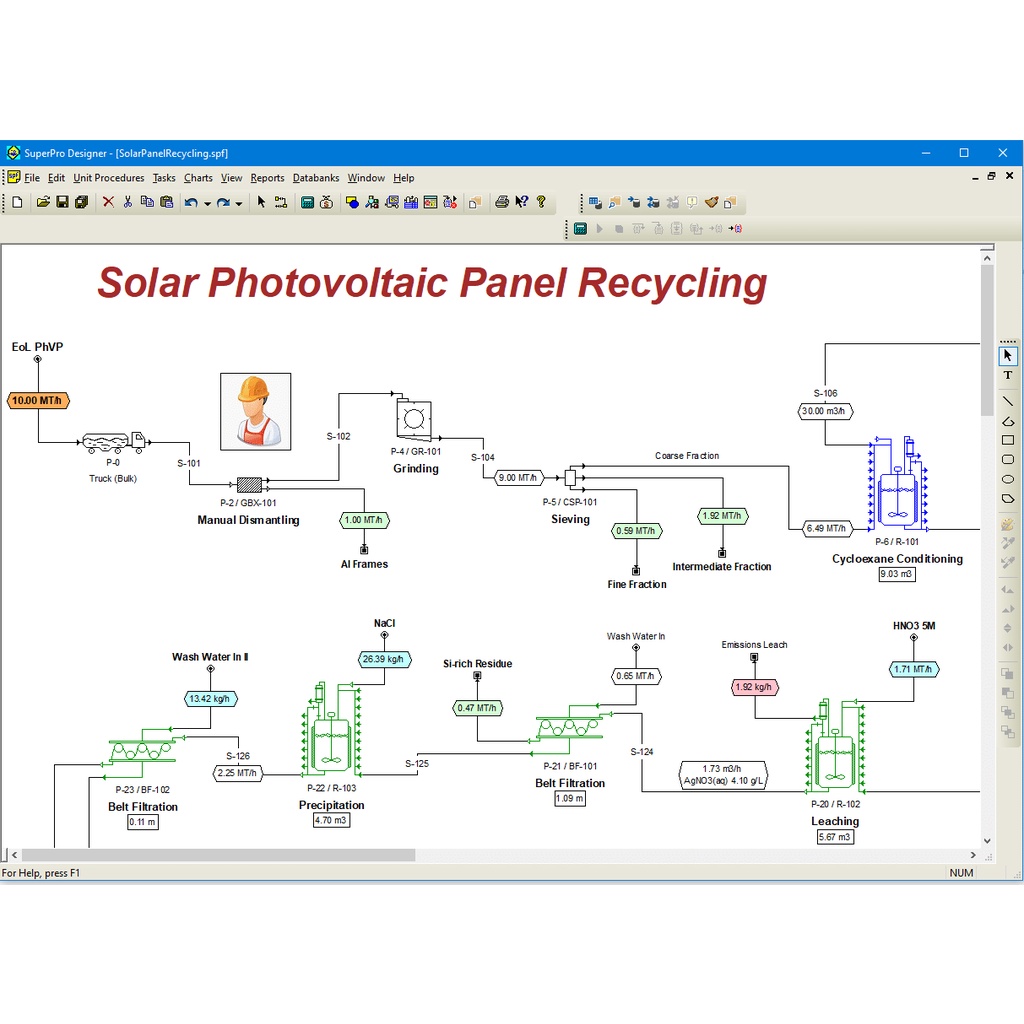This screenshot has width=1024, height=1024.
Task: Click the scissors Cut icon
Action: tap(127, 202)
